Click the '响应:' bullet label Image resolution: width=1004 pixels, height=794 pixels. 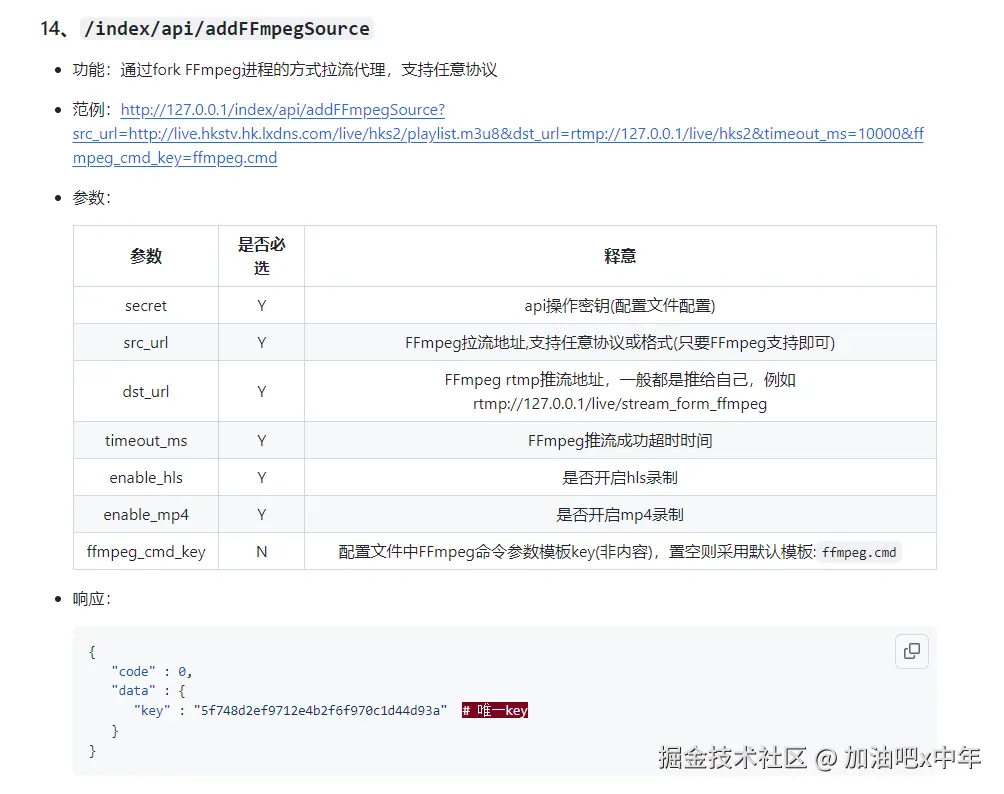(92, 599)
